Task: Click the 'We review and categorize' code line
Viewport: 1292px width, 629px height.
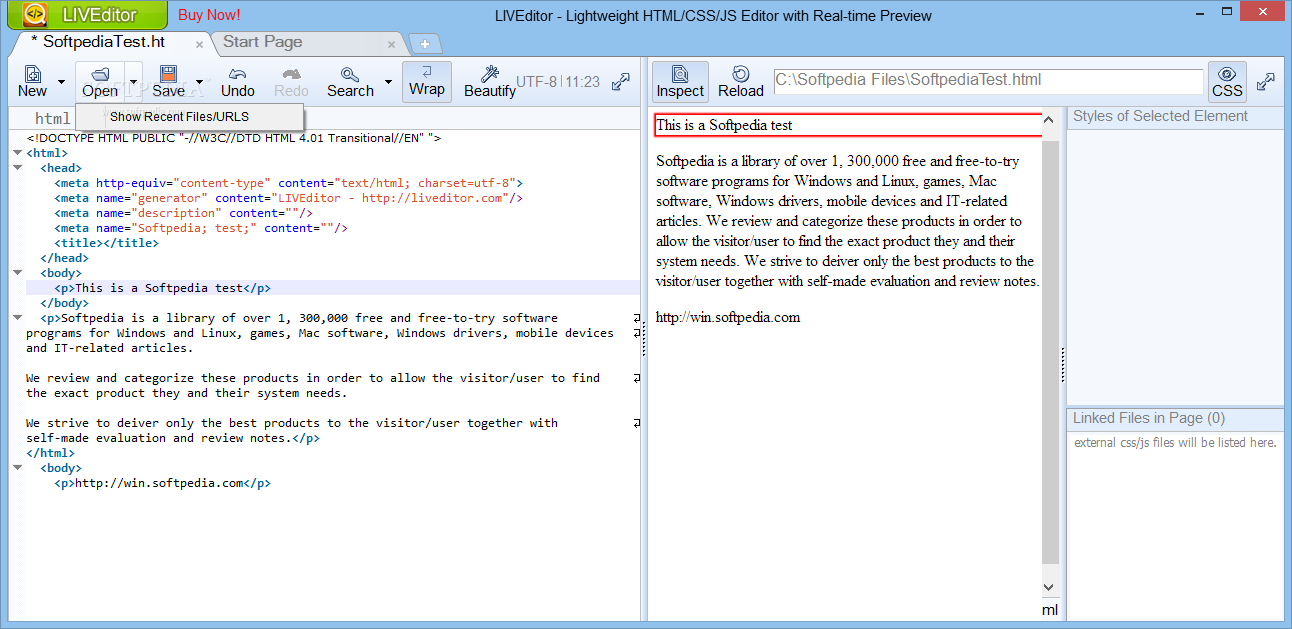Action: [313, 378]
